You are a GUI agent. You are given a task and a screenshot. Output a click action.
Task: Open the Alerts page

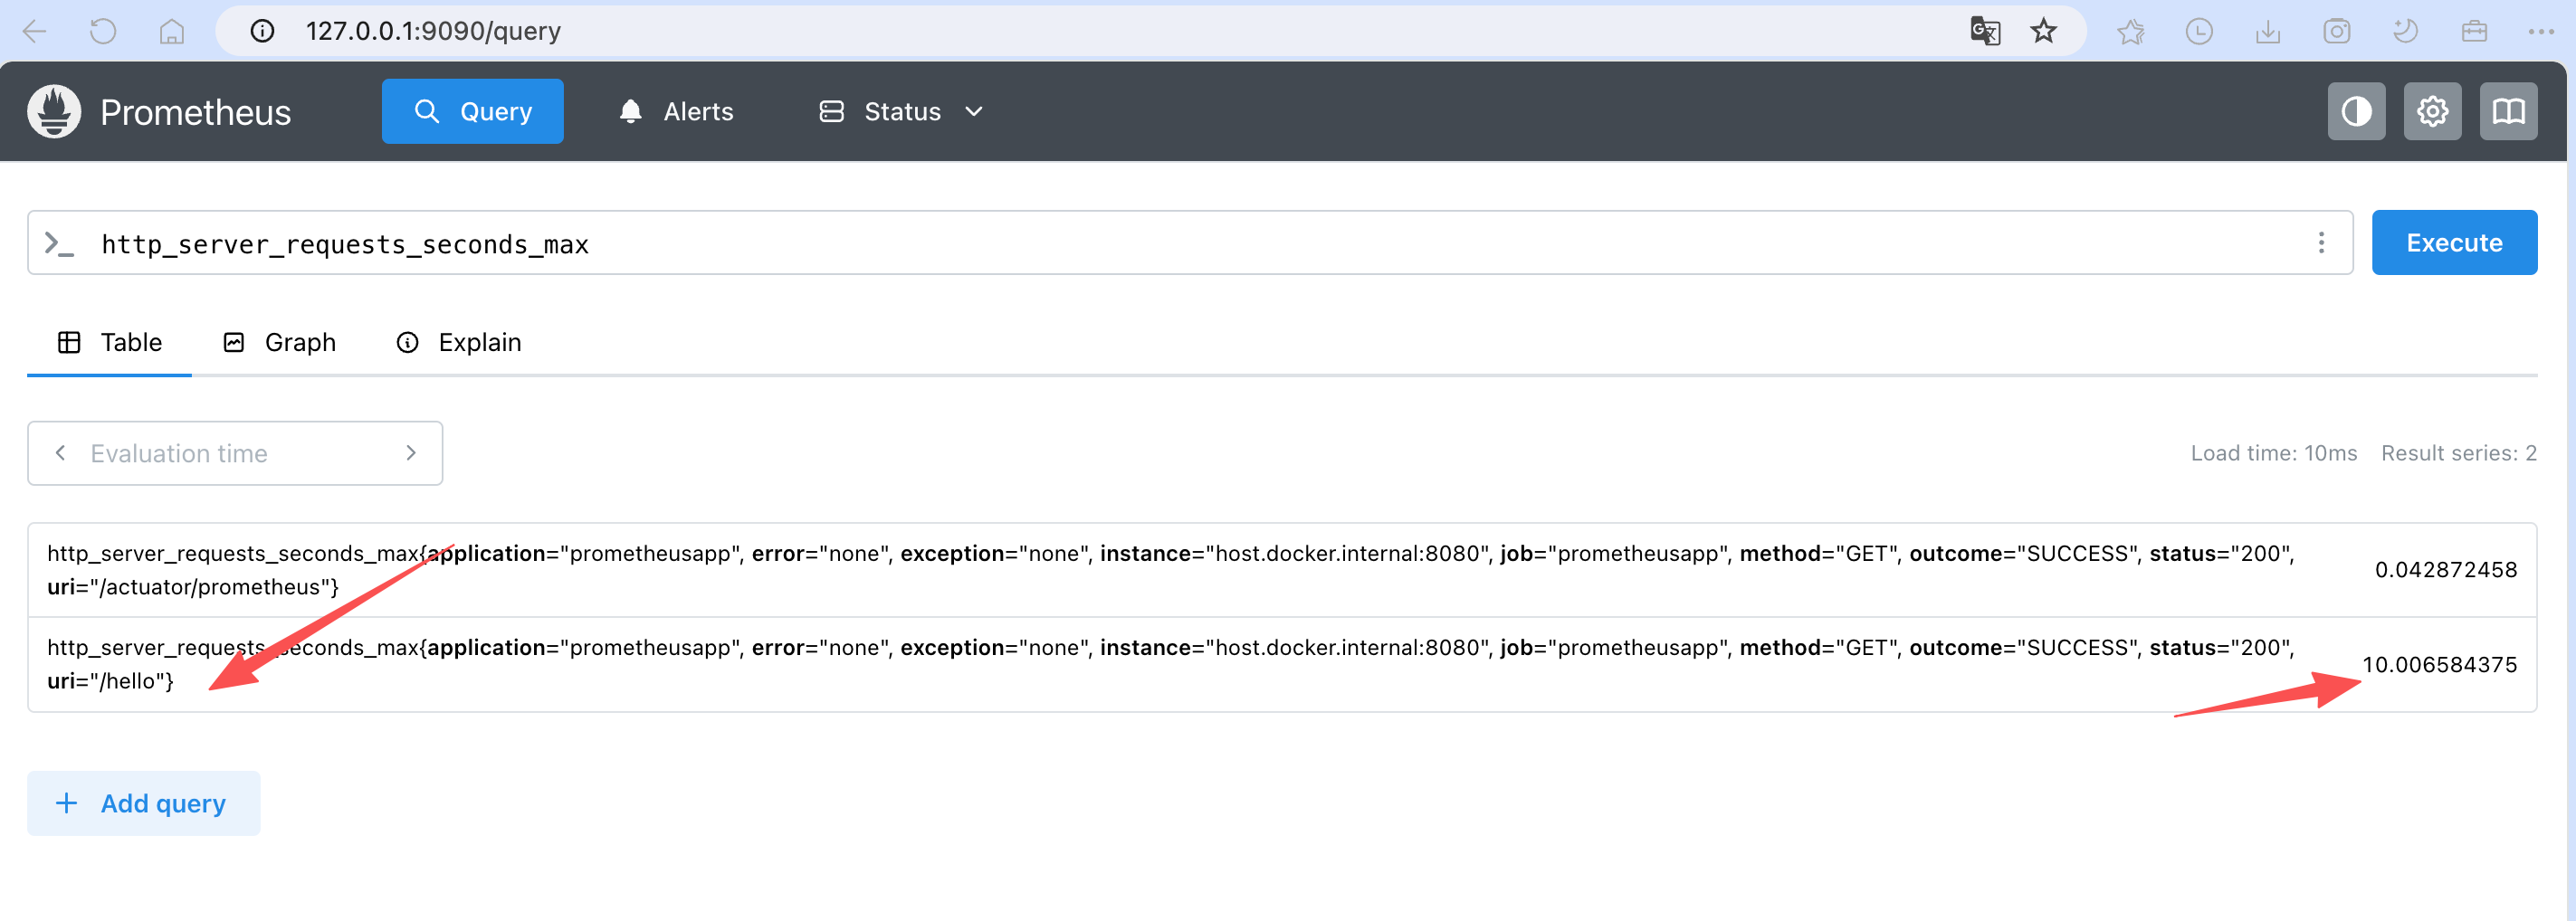pos(676,111)
